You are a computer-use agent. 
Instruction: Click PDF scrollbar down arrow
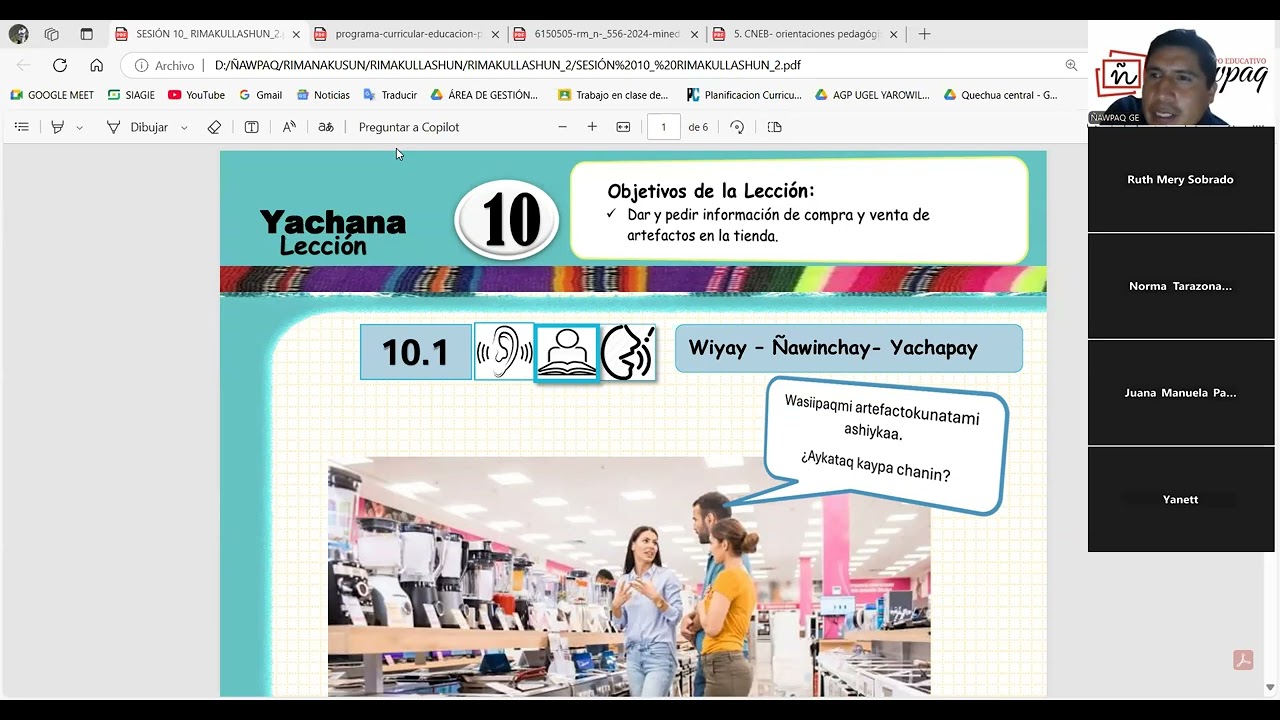click(1270, 687)
